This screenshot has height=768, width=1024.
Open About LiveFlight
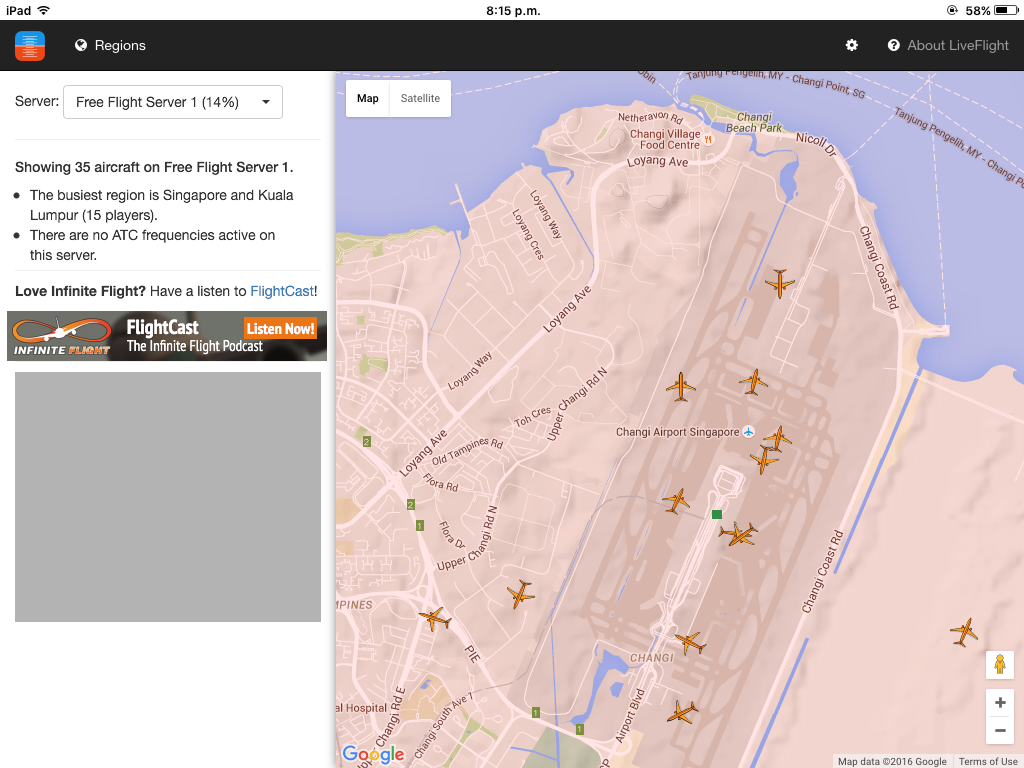point(948,45)
